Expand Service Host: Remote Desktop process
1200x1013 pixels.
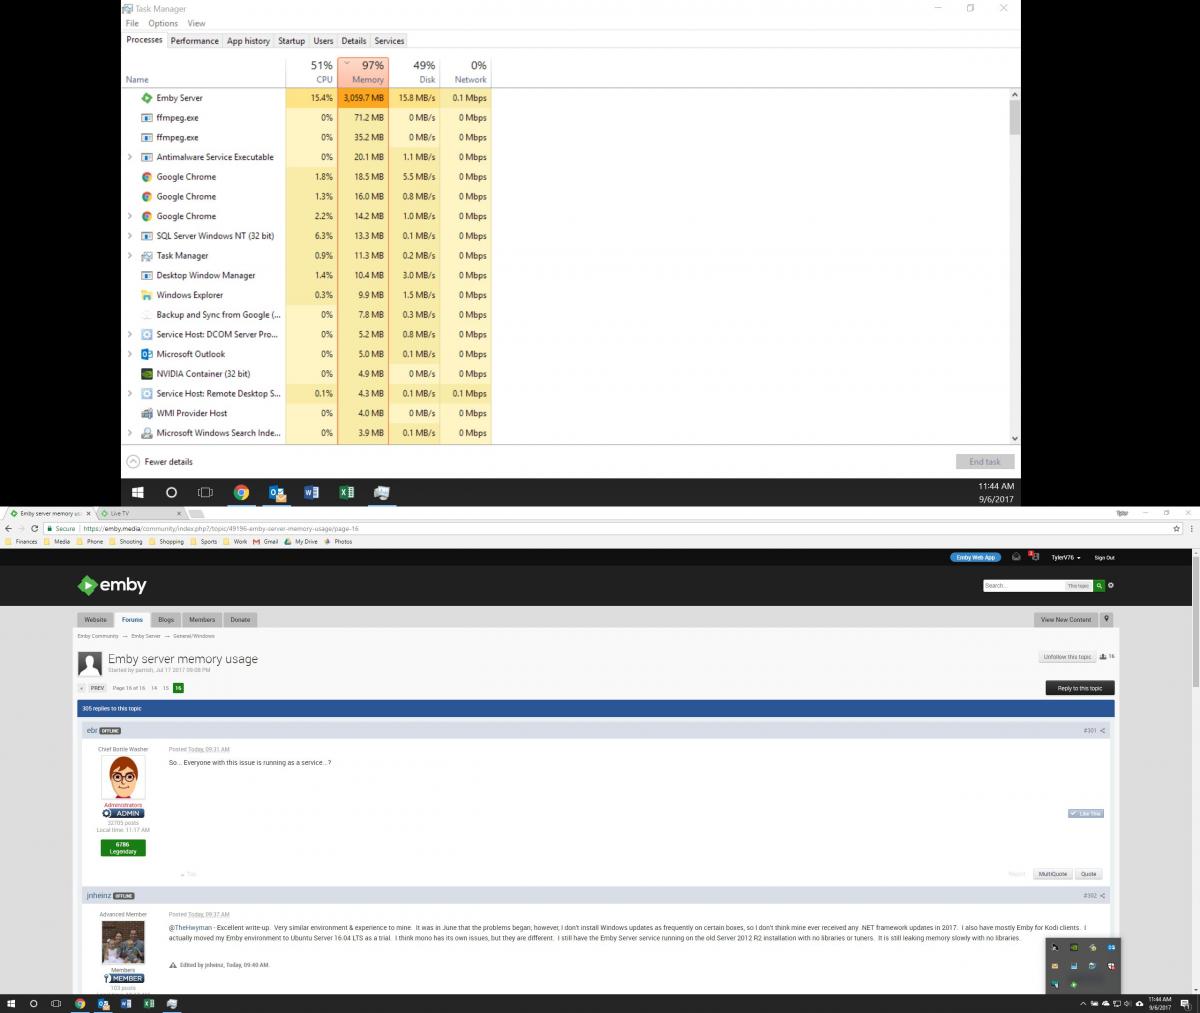click(x=130, y=394)
